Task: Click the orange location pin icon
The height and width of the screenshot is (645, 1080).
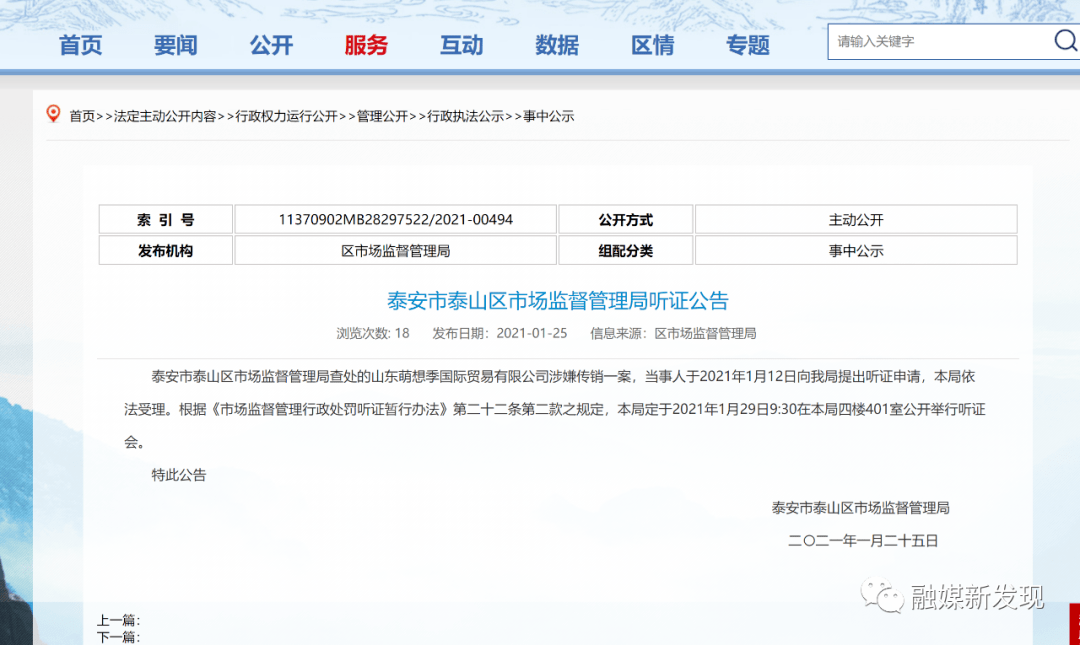Action: [x=54, y=114]
